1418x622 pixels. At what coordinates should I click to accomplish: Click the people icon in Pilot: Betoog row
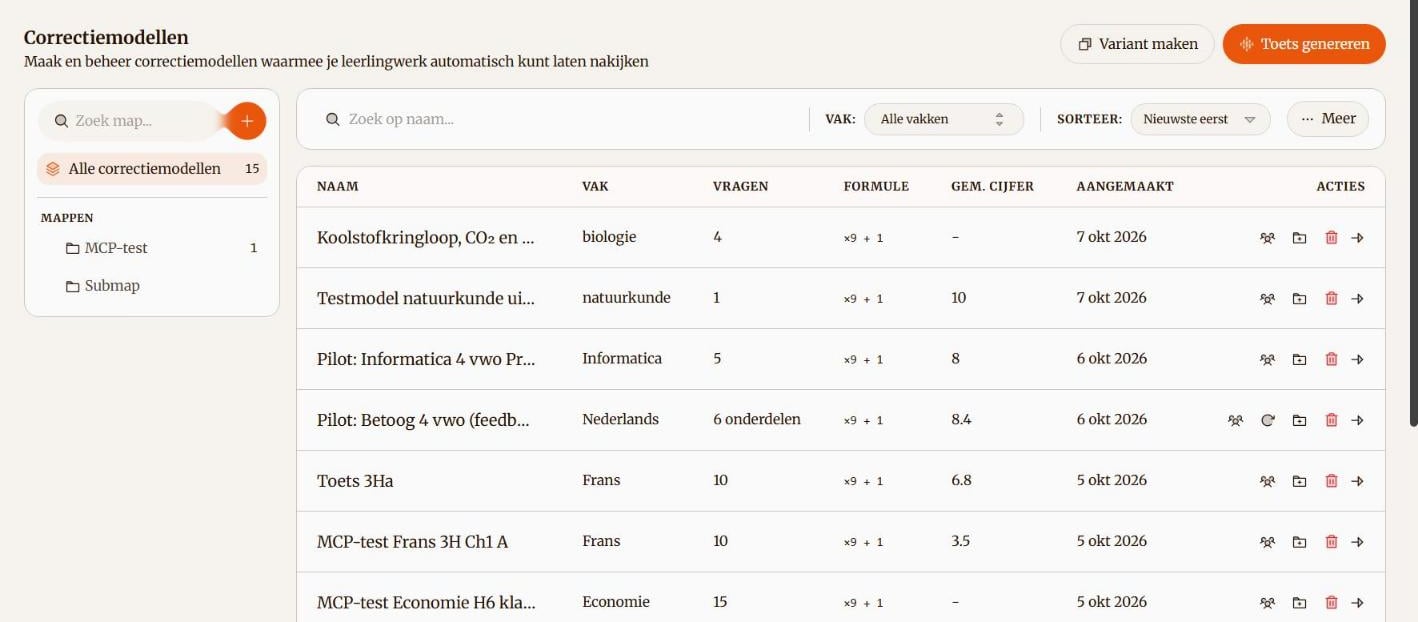pyautogui.click(x=1235, y=421)
